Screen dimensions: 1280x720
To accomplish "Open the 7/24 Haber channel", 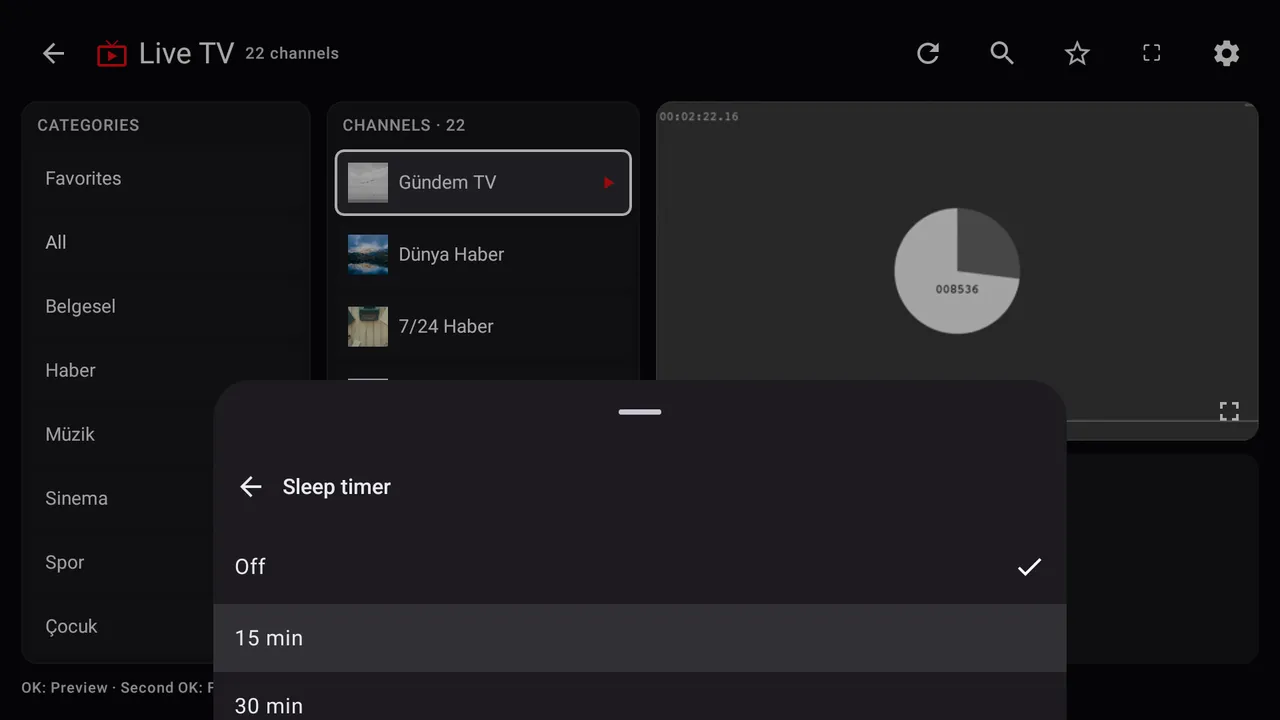I will (483, 327).
